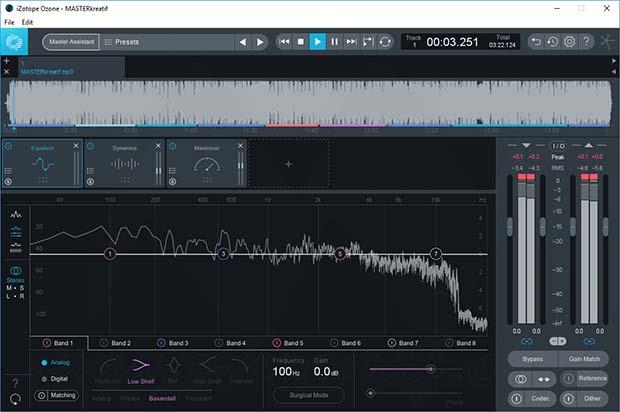Switch to Band 5 tab
This screenshot has height=412, width=620.
coord(288,343)
